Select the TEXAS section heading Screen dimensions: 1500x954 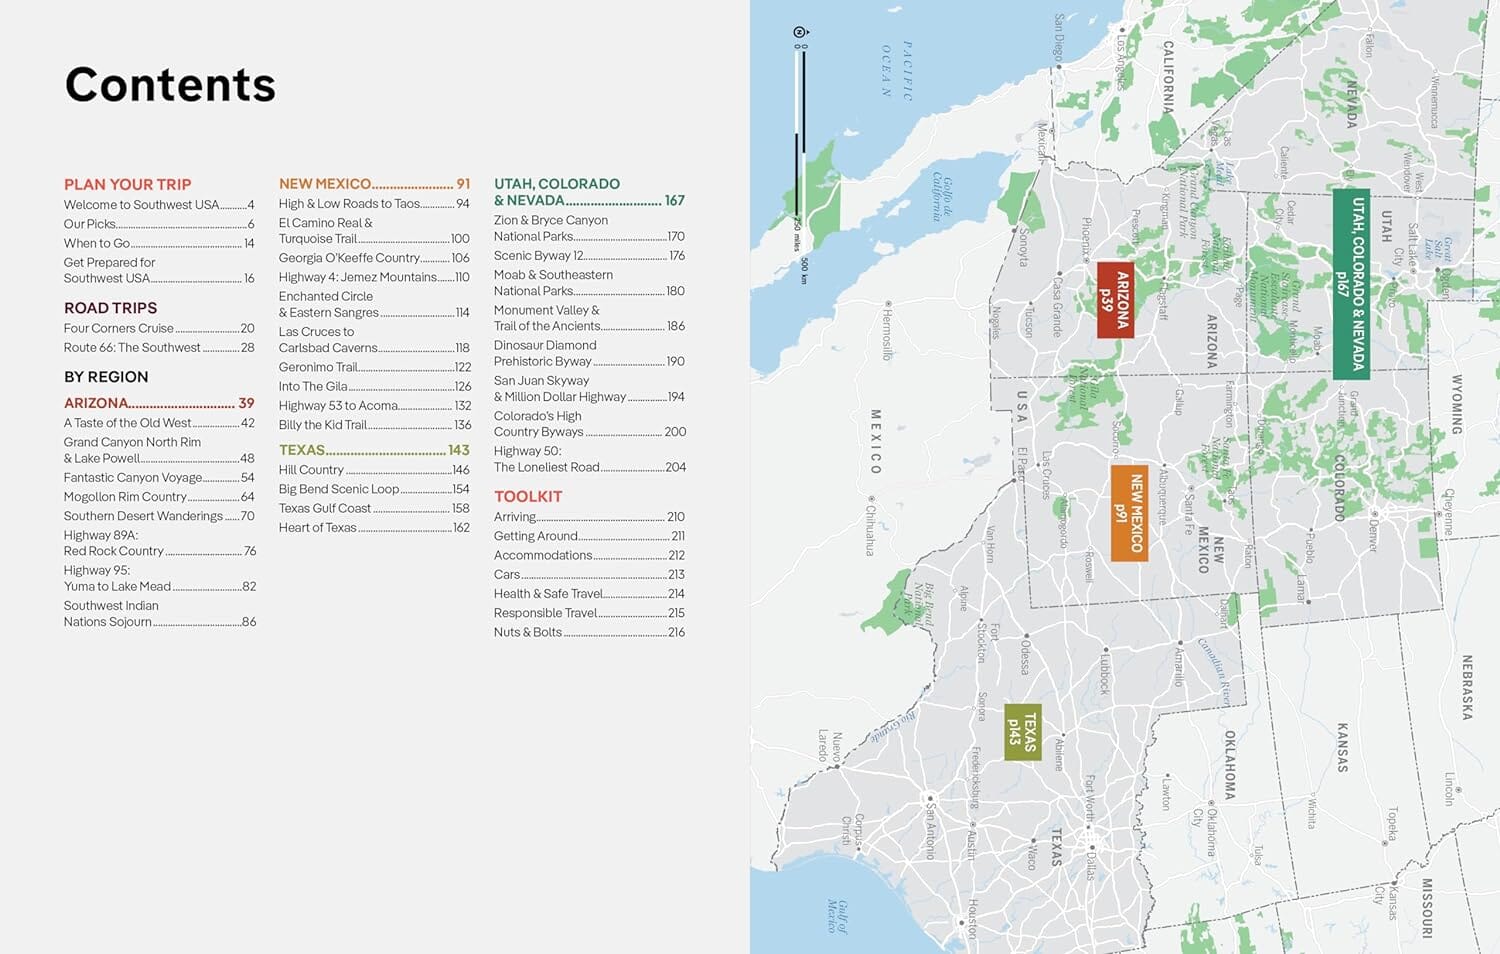tap(374, 450)
